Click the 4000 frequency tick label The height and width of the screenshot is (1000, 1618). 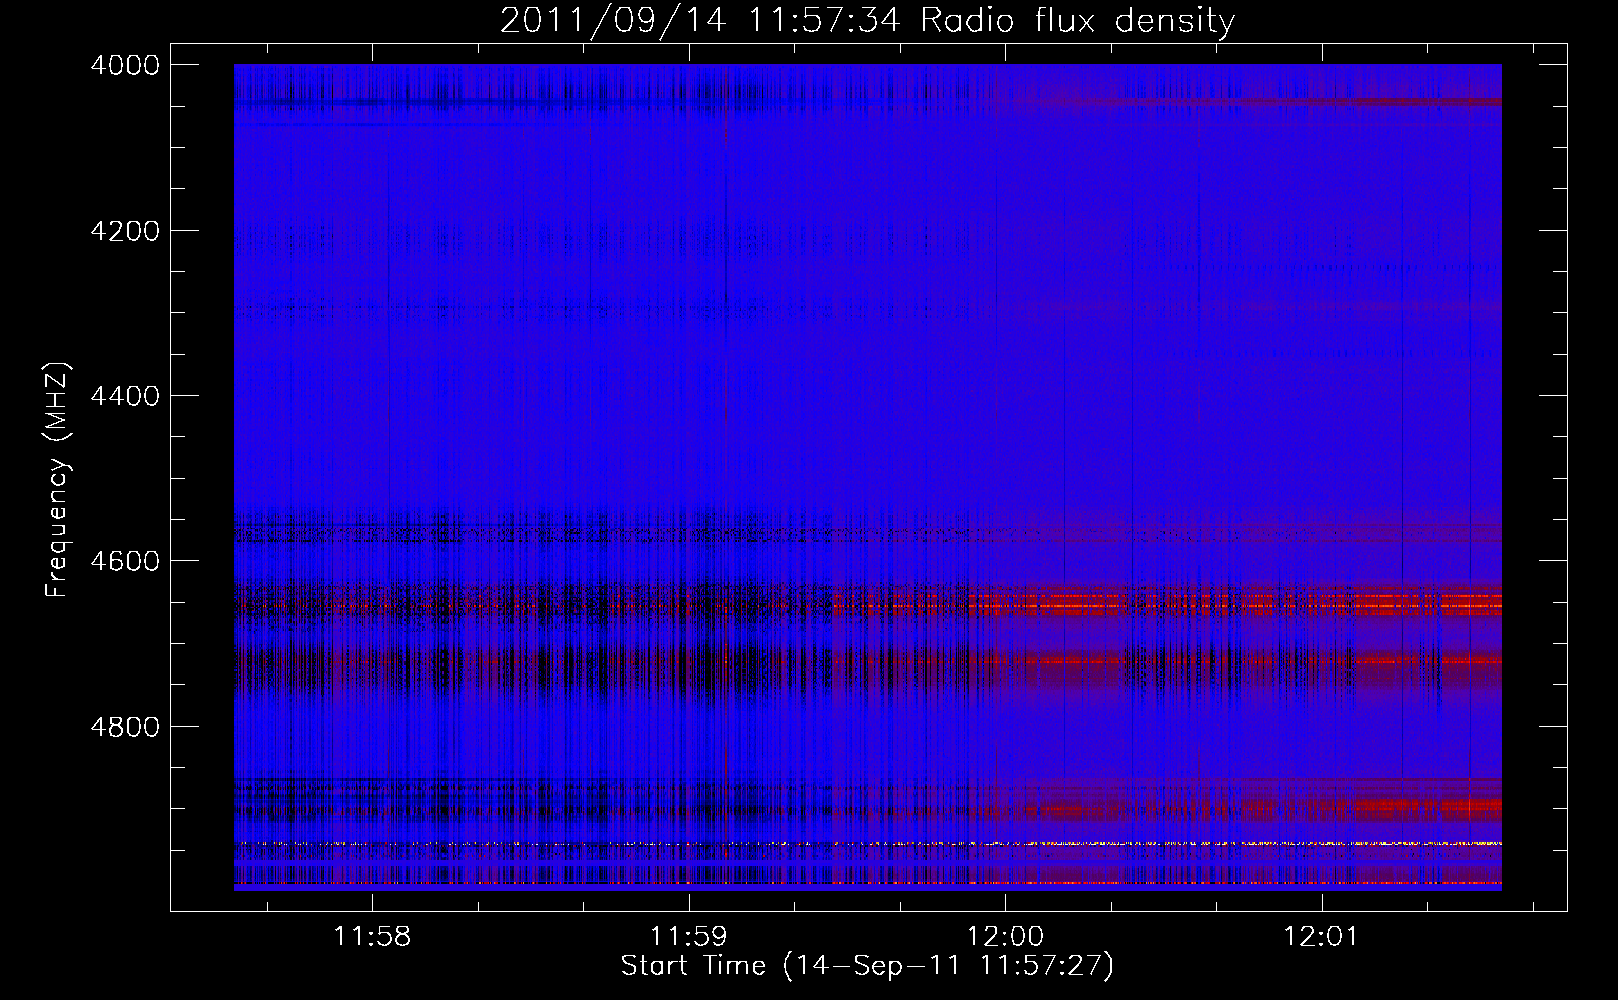pos(125,65)
